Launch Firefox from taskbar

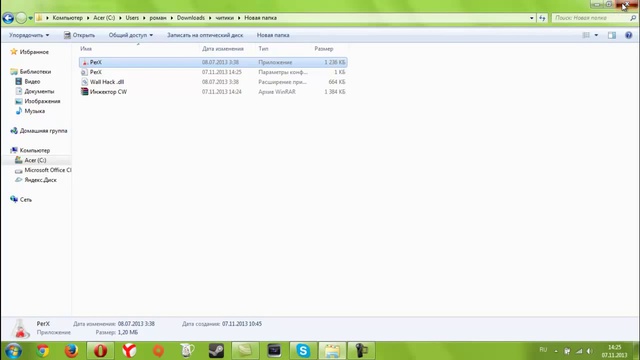(x=71, y=351)
